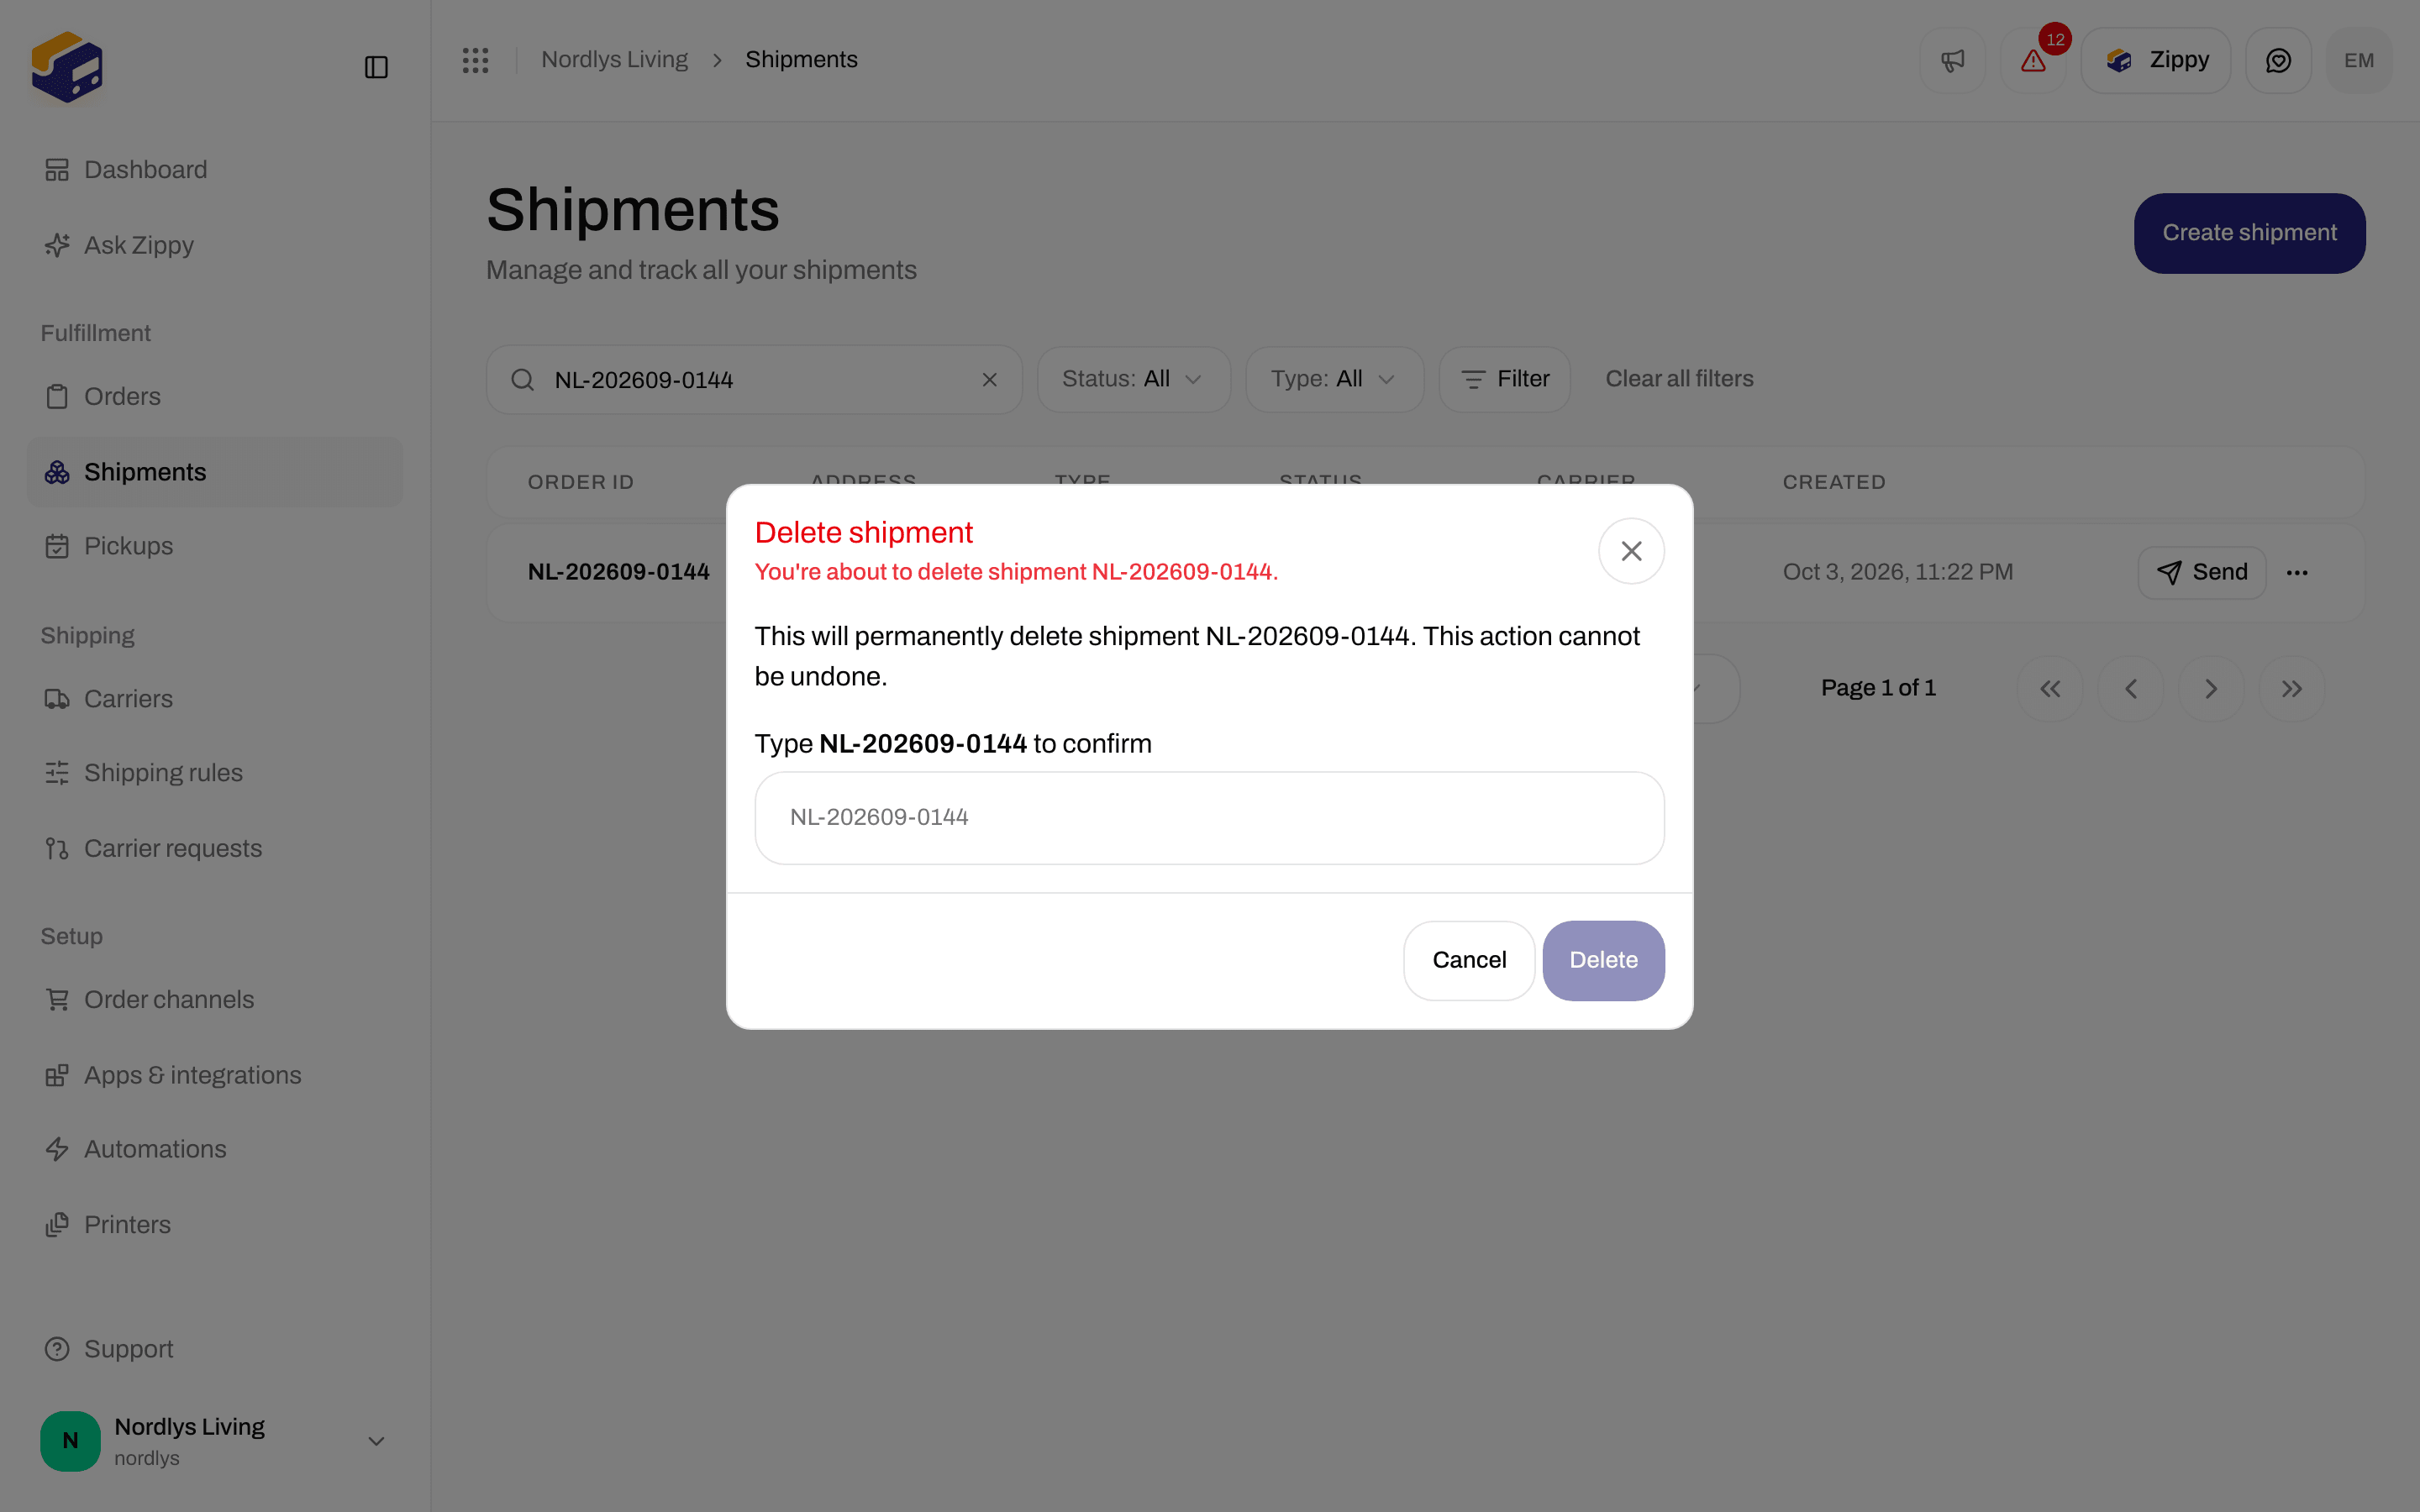Image resolution: width=2420 pixels, height=1512 pixels.
Task: Click the Page 1 of 1 label
Action: [1878, 688]
